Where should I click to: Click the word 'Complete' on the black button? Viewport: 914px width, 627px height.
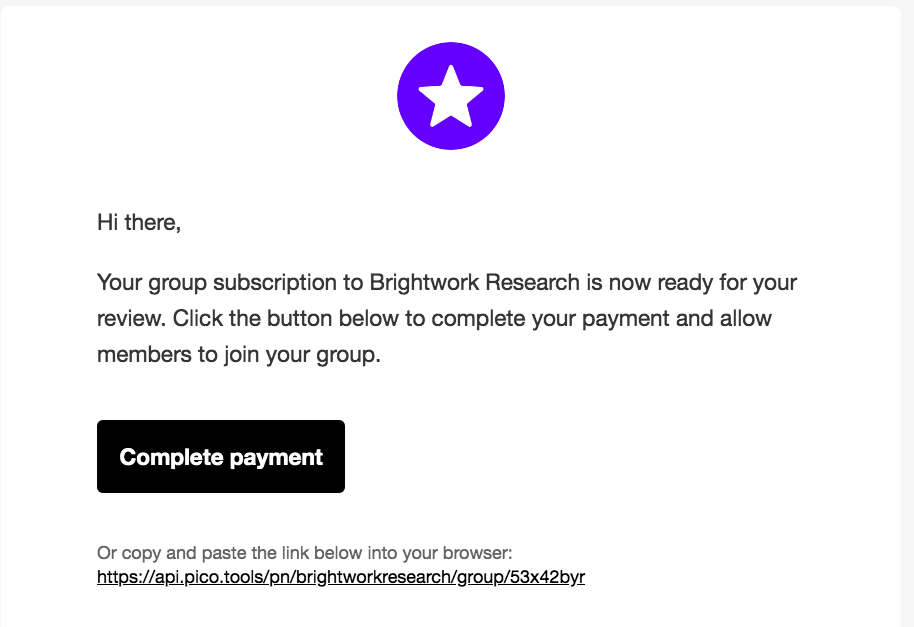click(x=171, y=457)
